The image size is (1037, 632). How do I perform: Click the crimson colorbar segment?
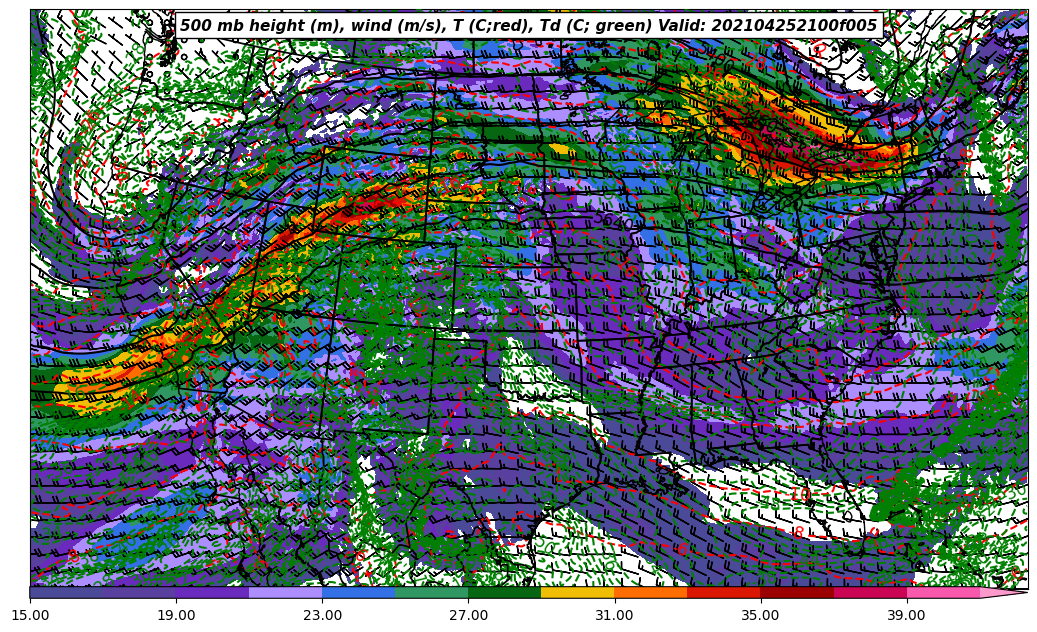click(x=869, y=592)
